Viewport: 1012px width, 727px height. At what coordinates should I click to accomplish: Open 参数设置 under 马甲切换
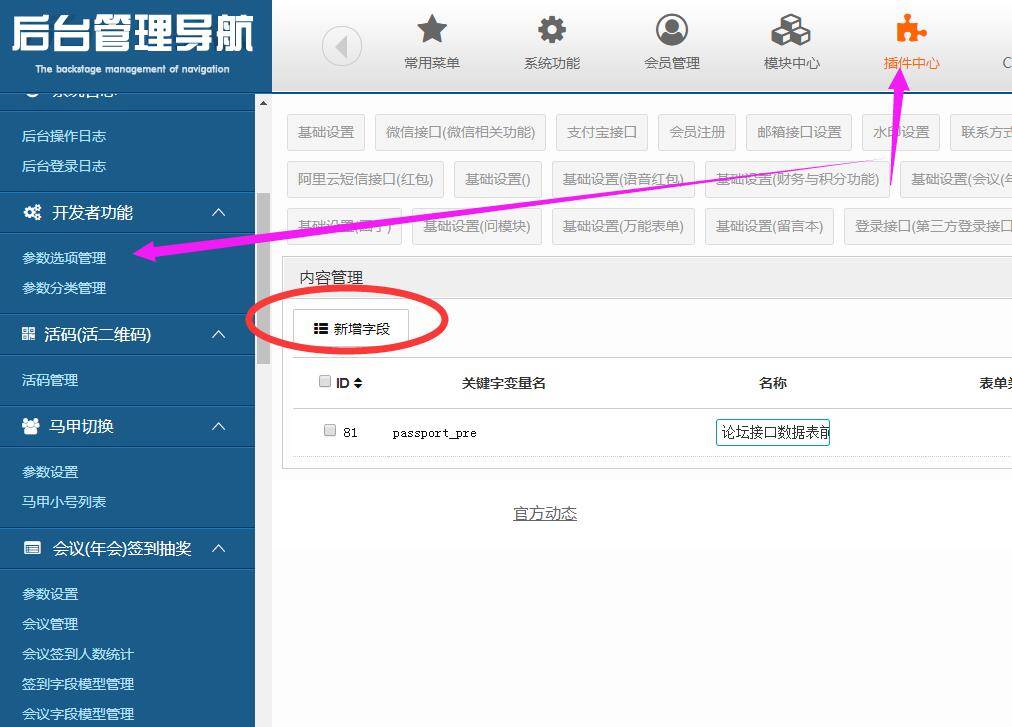(x=50, y=472)
